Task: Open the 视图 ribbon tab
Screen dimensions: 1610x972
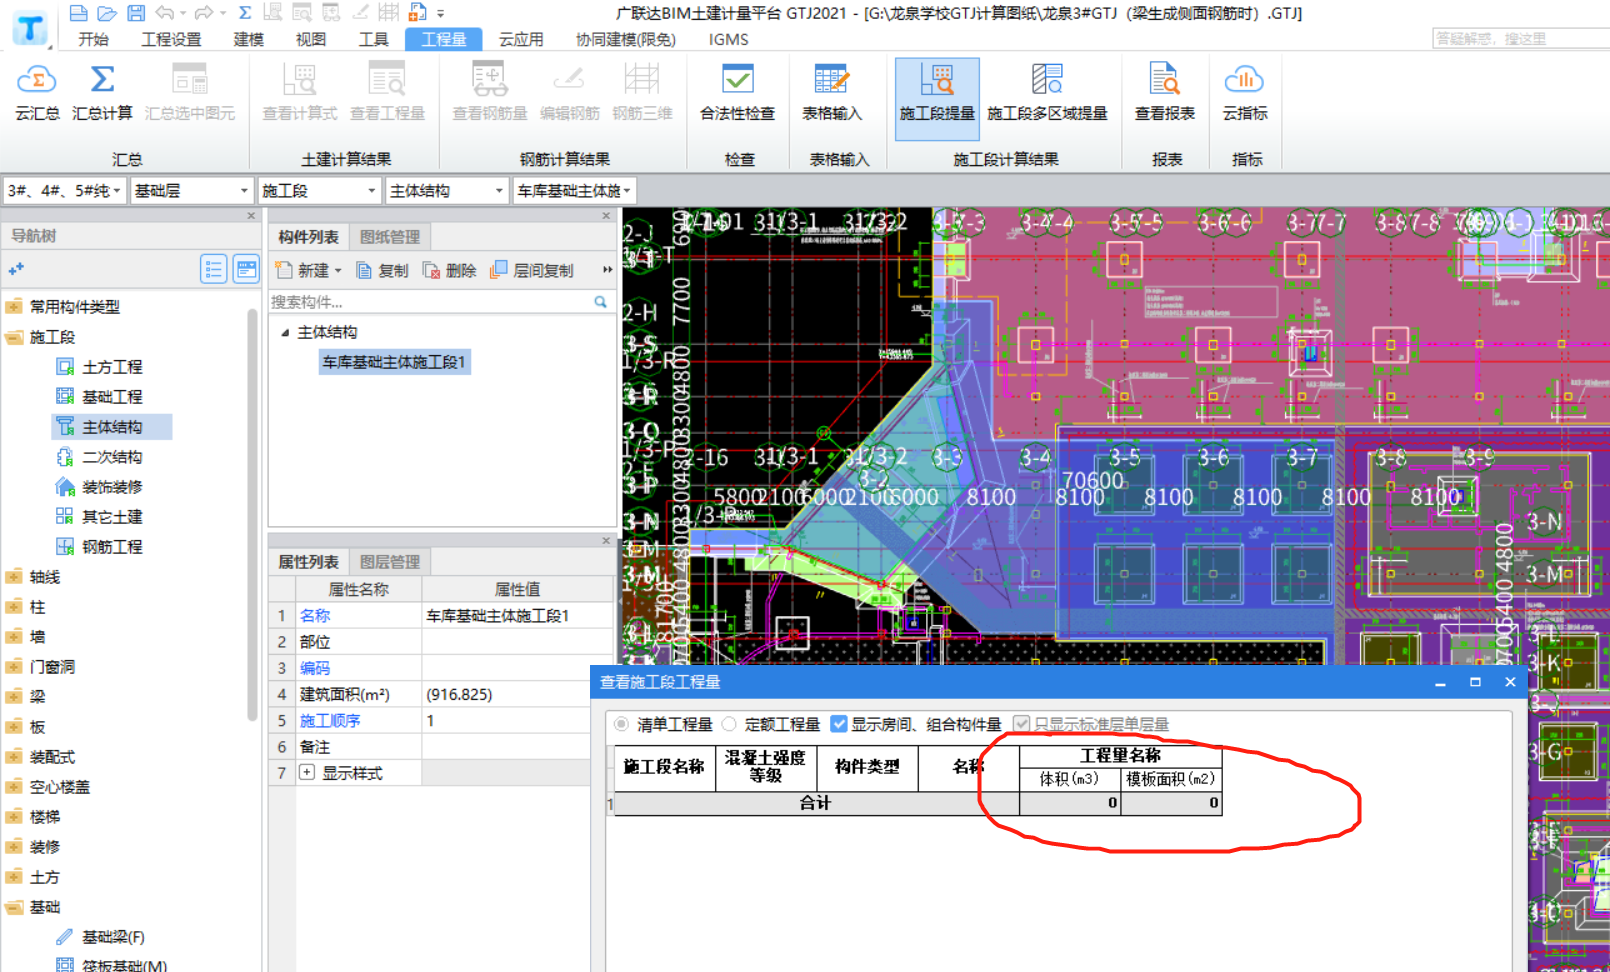Action: pyautogui.click(x=310, y=39)
